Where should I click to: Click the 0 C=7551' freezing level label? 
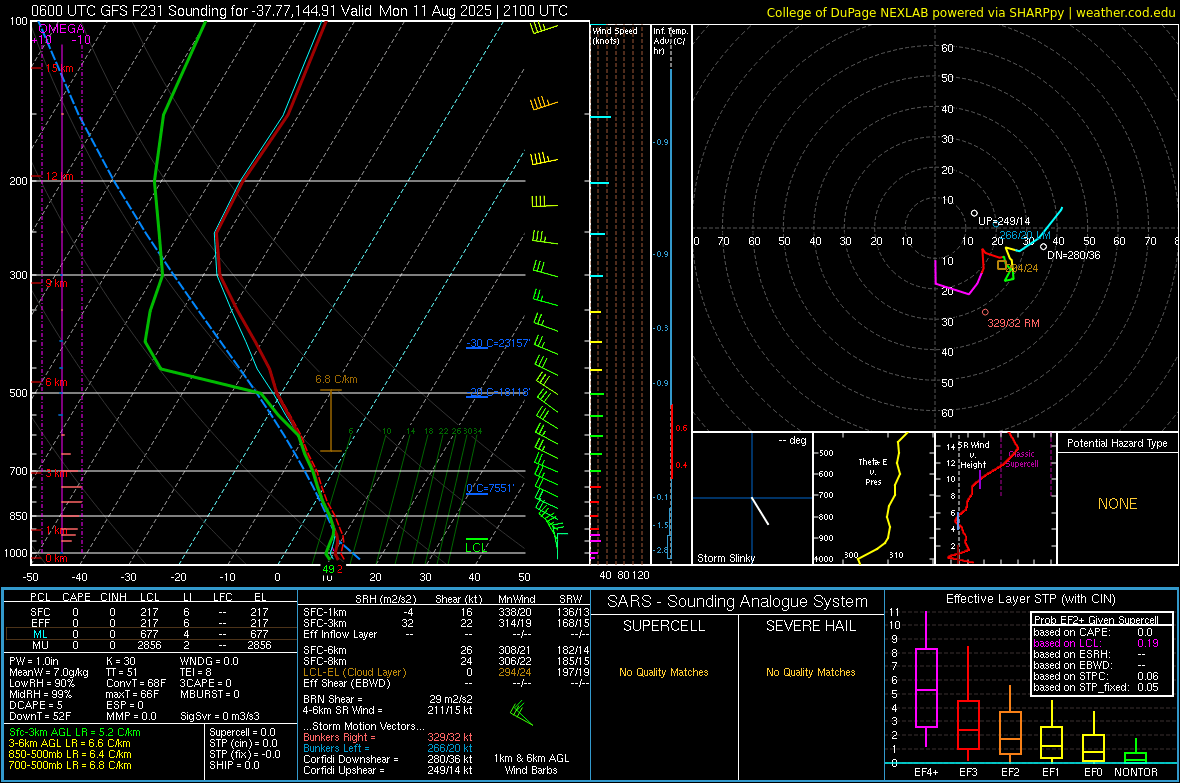[x=490, y=488]
